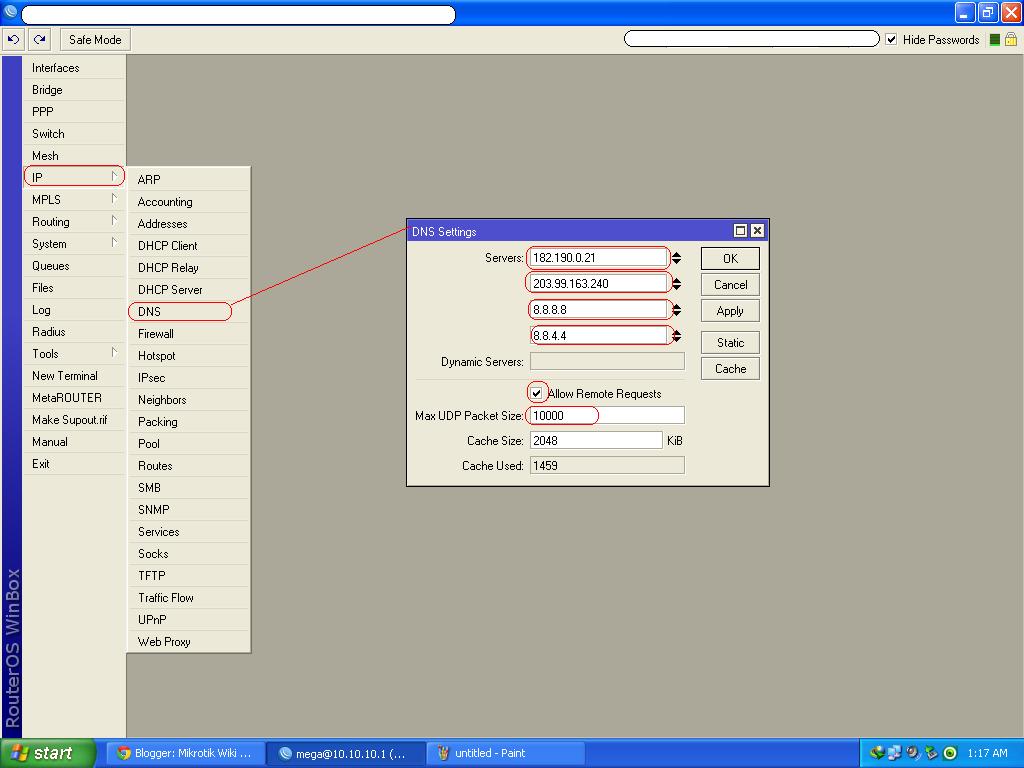
Task: Click the 1:17 AM clock in the taskbar
Action: click(x=987, y=753)
